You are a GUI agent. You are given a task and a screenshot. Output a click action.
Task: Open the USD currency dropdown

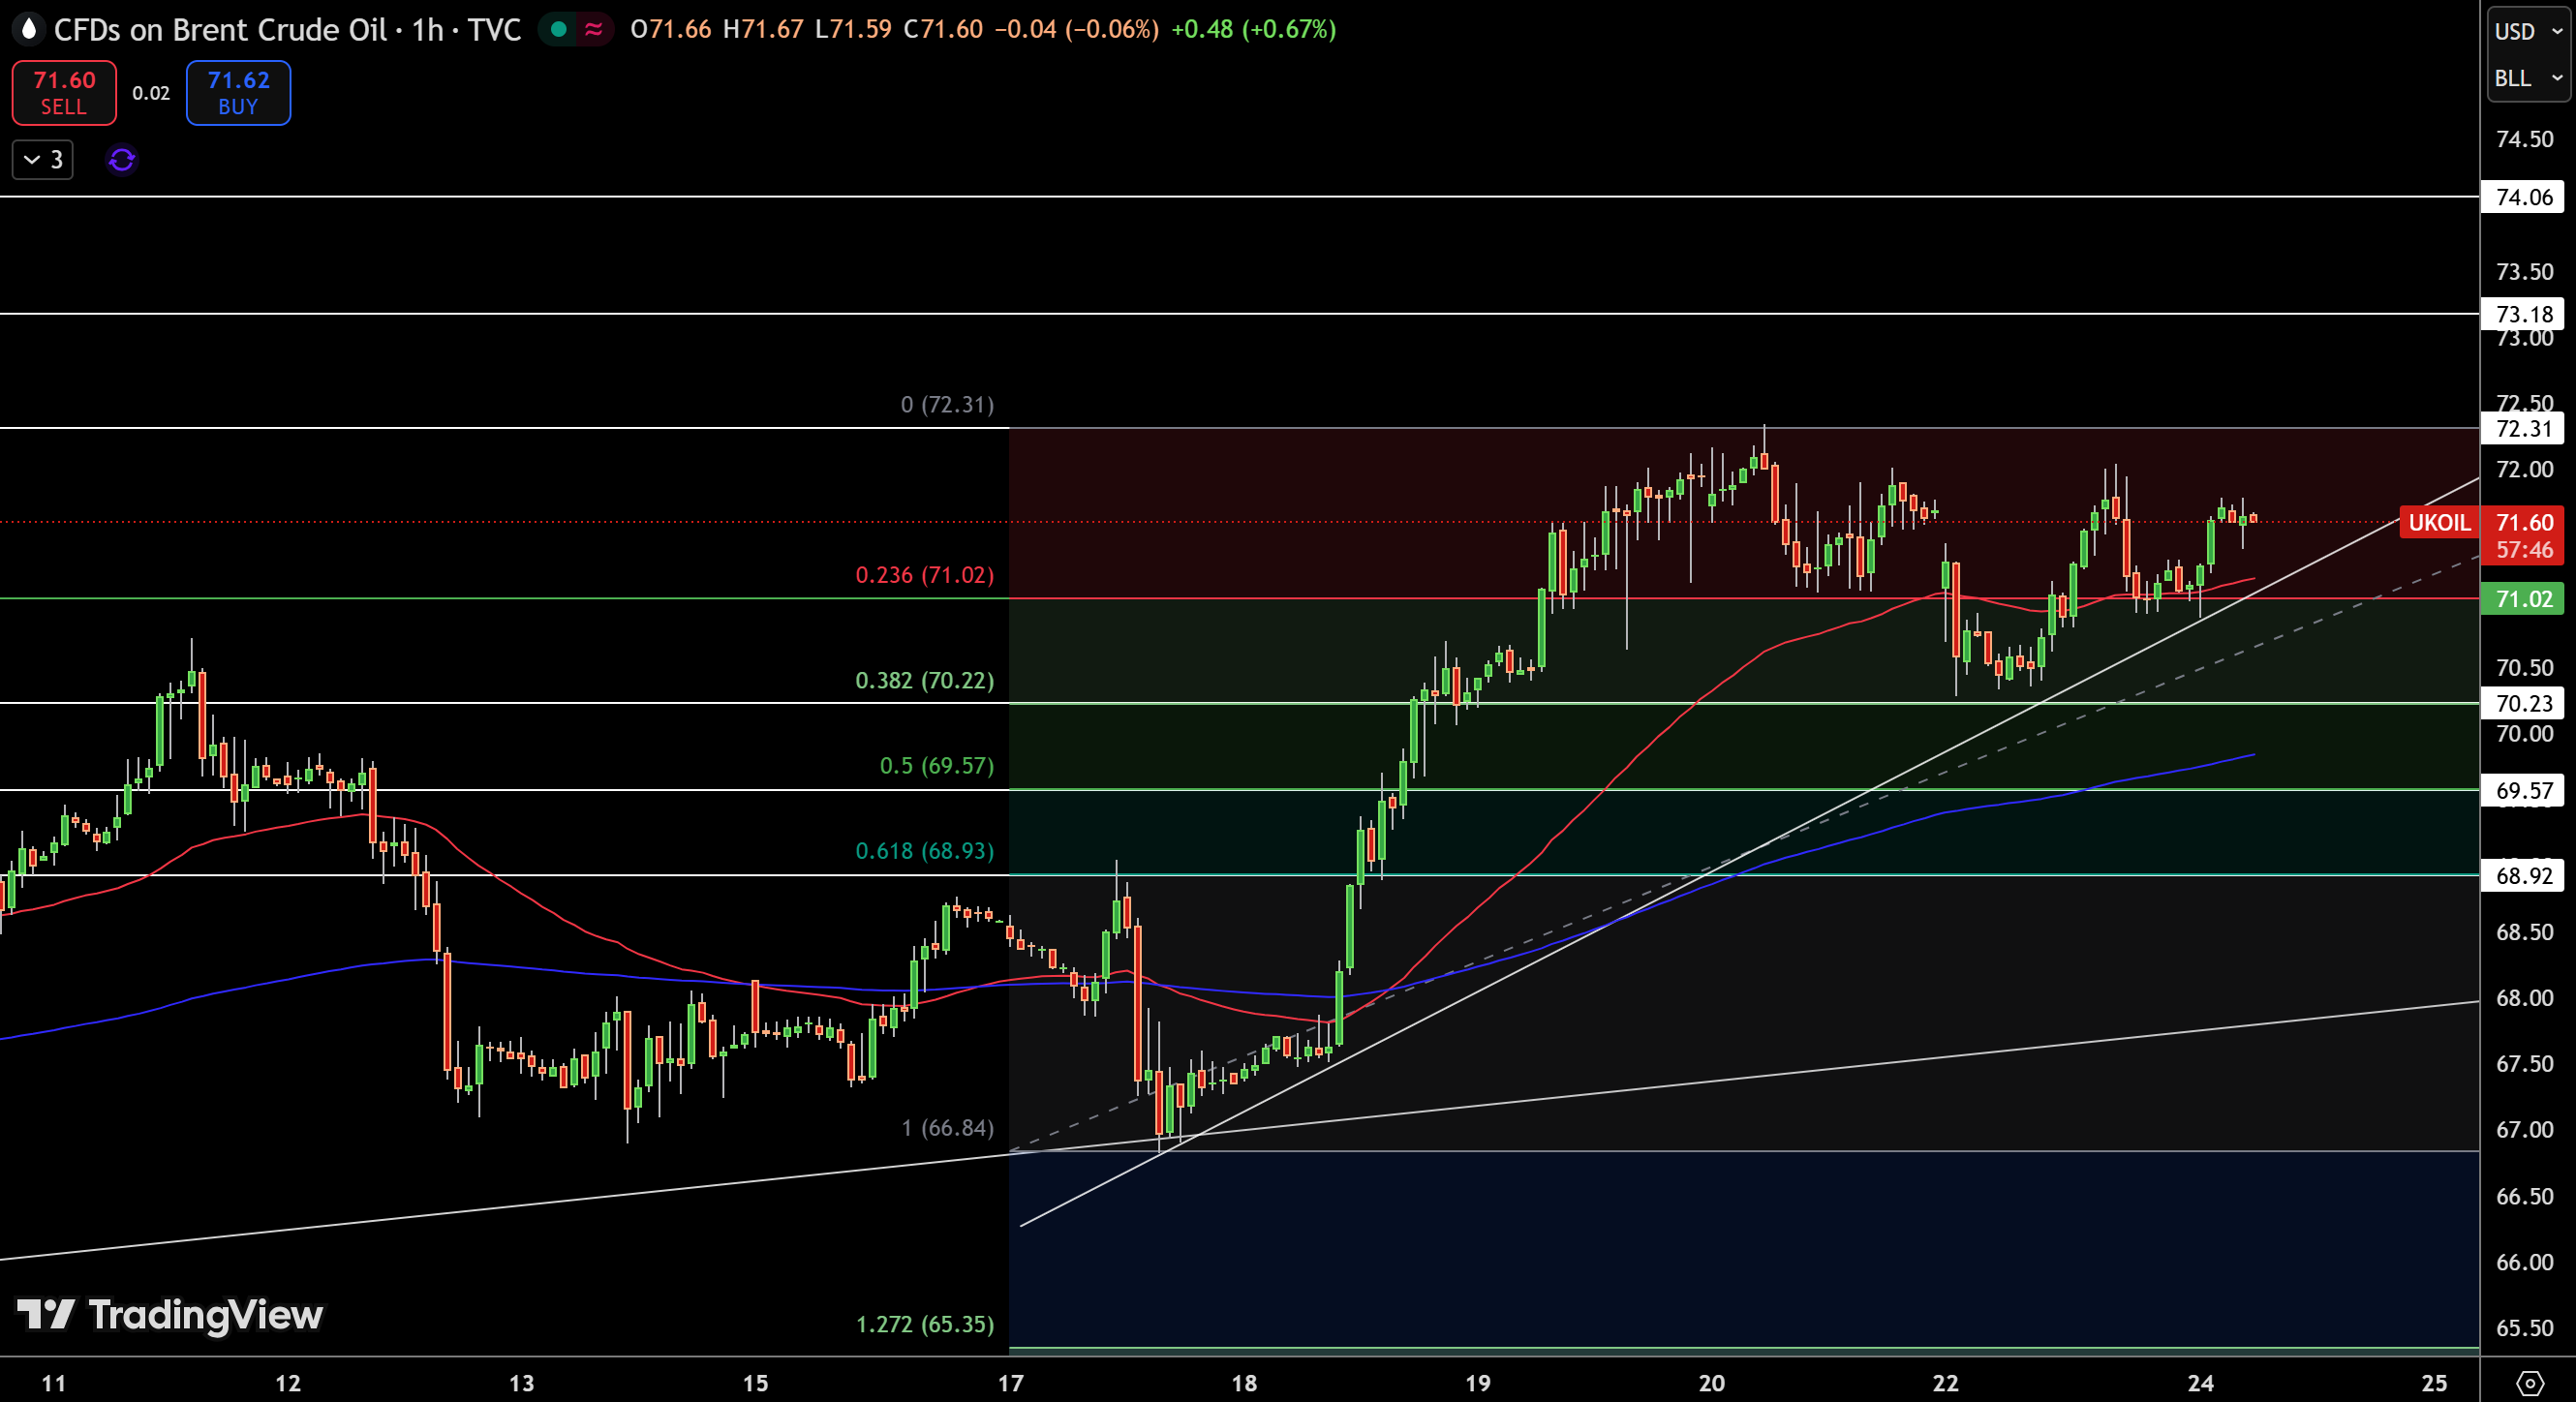click(2527, 31)
